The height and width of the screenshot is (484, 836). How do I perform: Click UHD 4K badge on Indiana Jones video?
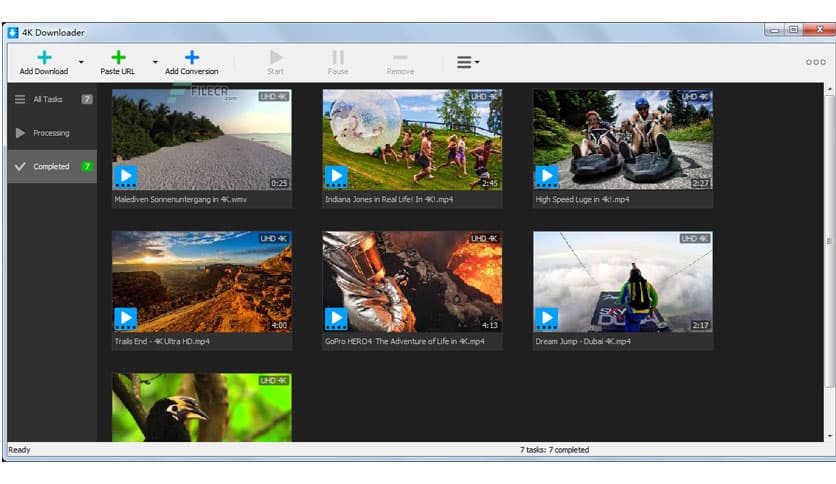click(485, 96)
